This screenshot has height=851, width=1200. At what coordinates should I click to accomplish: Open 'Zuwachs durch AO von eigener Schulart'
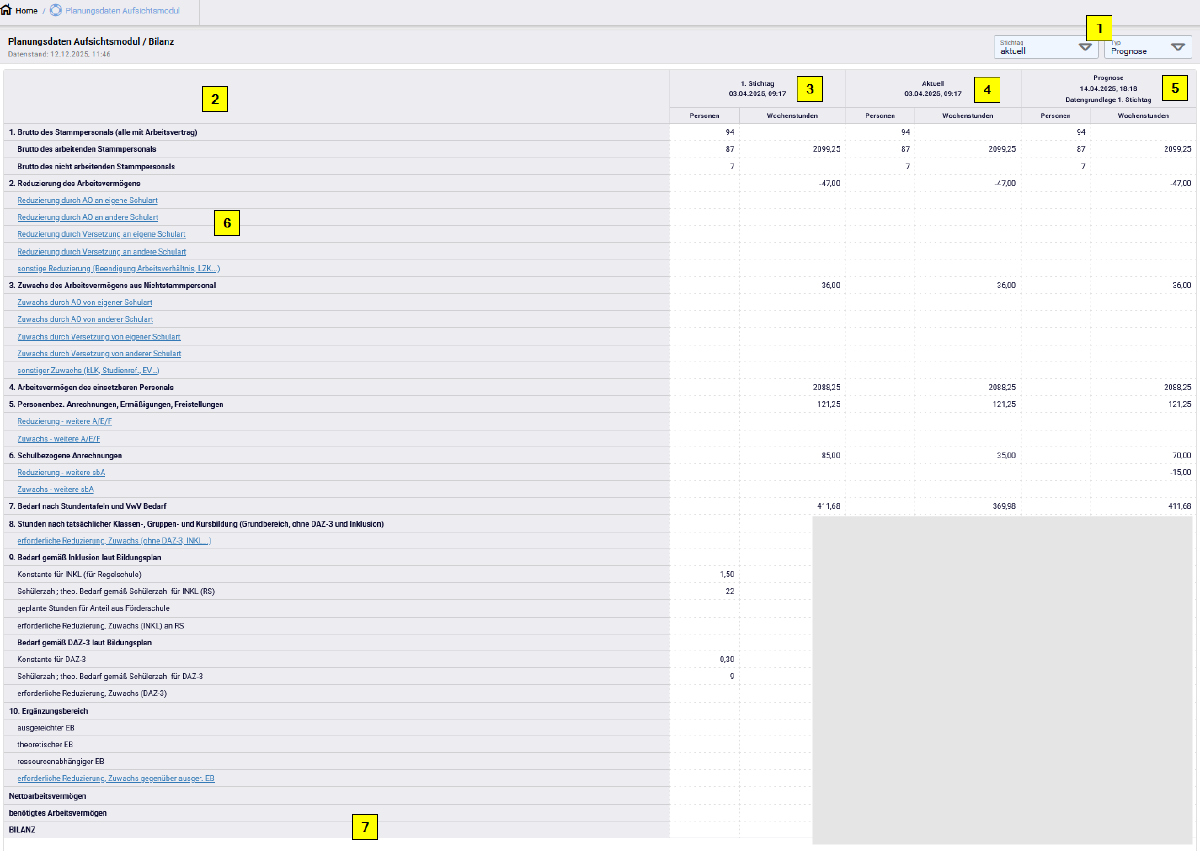pos(85,302)
